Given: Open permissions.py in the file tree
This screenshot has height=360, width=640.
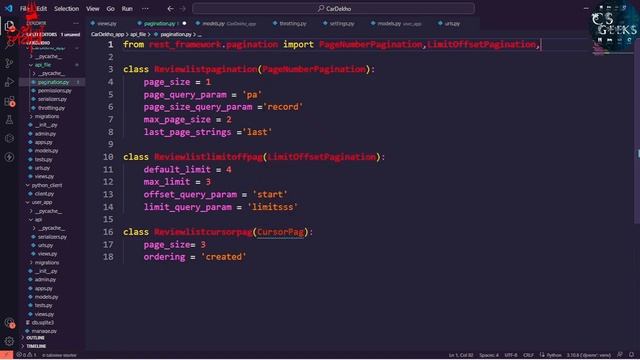Looking at the screenshot, I should pos(54,91).
